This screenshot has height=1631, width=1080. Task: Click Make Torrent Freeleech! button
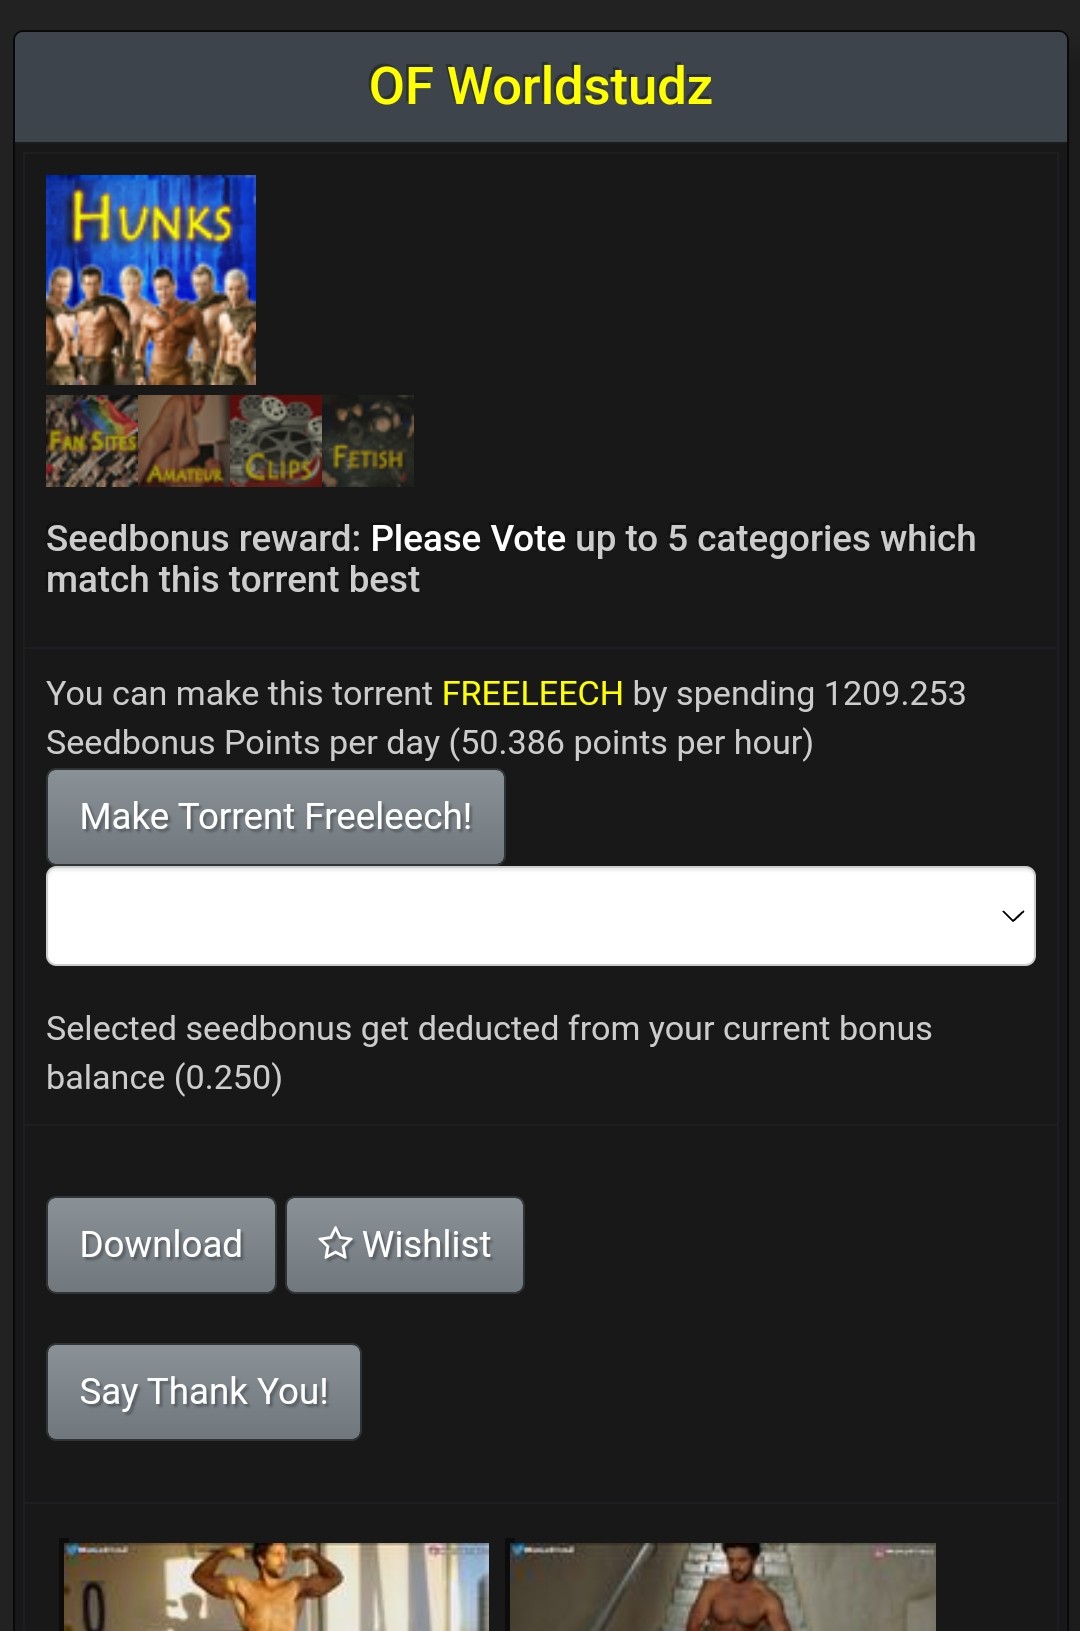coord(276,817)
